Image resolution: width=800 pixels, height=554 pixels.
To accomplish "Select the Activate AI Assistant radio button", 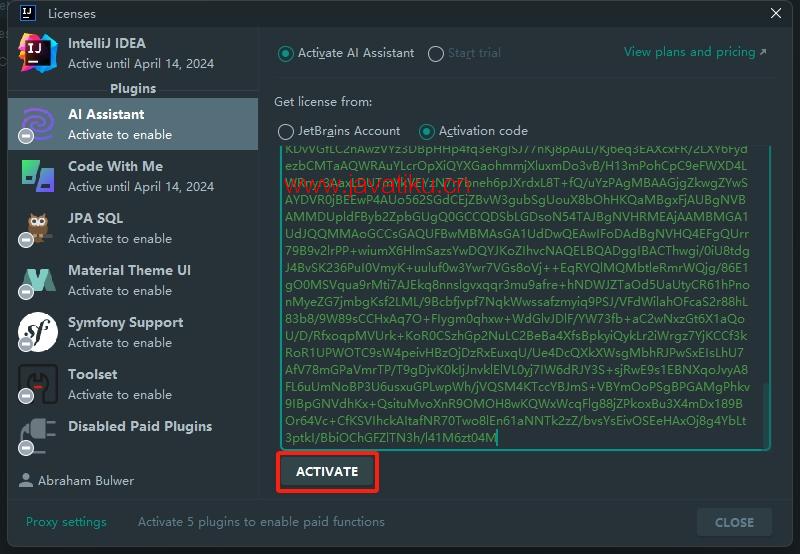I will click(x=286, y=54).
